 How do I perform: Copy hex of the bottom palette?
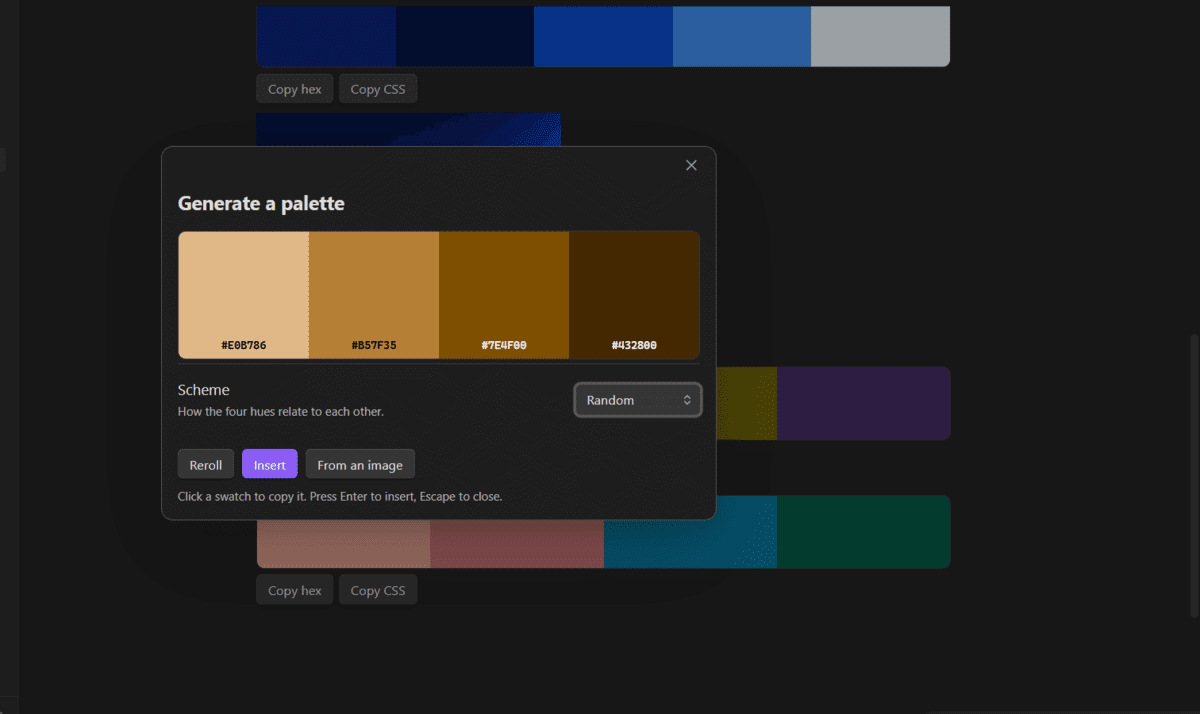pyautogui.click(x=295, y=590)
